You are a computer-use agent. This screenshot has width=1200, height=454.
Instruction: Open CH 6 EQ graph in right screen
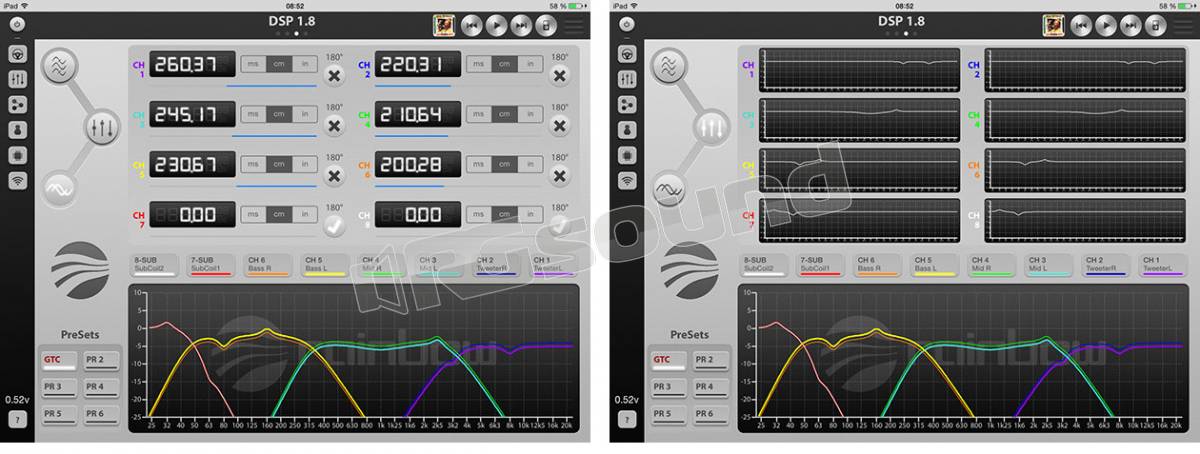pyautogui.click(x=1086, y=169)
